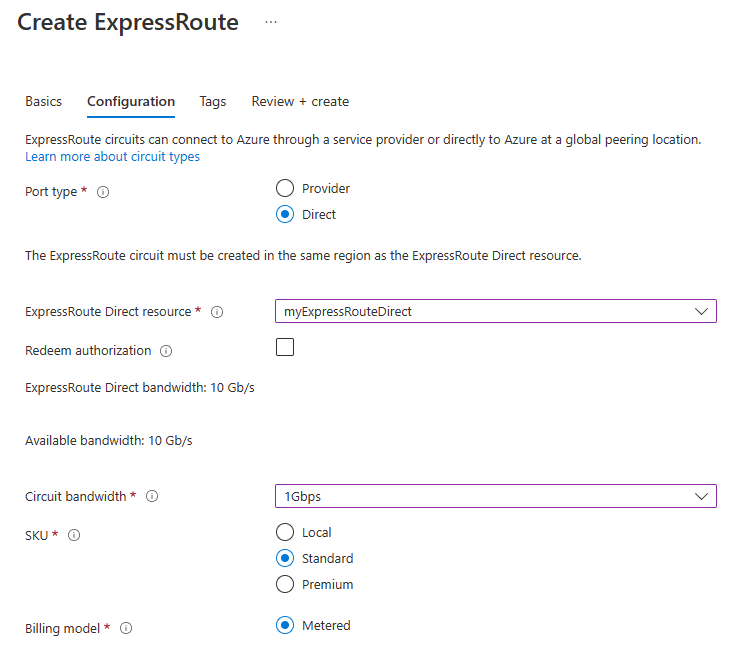Choose the Local SKU option

(x=285, y=532)
